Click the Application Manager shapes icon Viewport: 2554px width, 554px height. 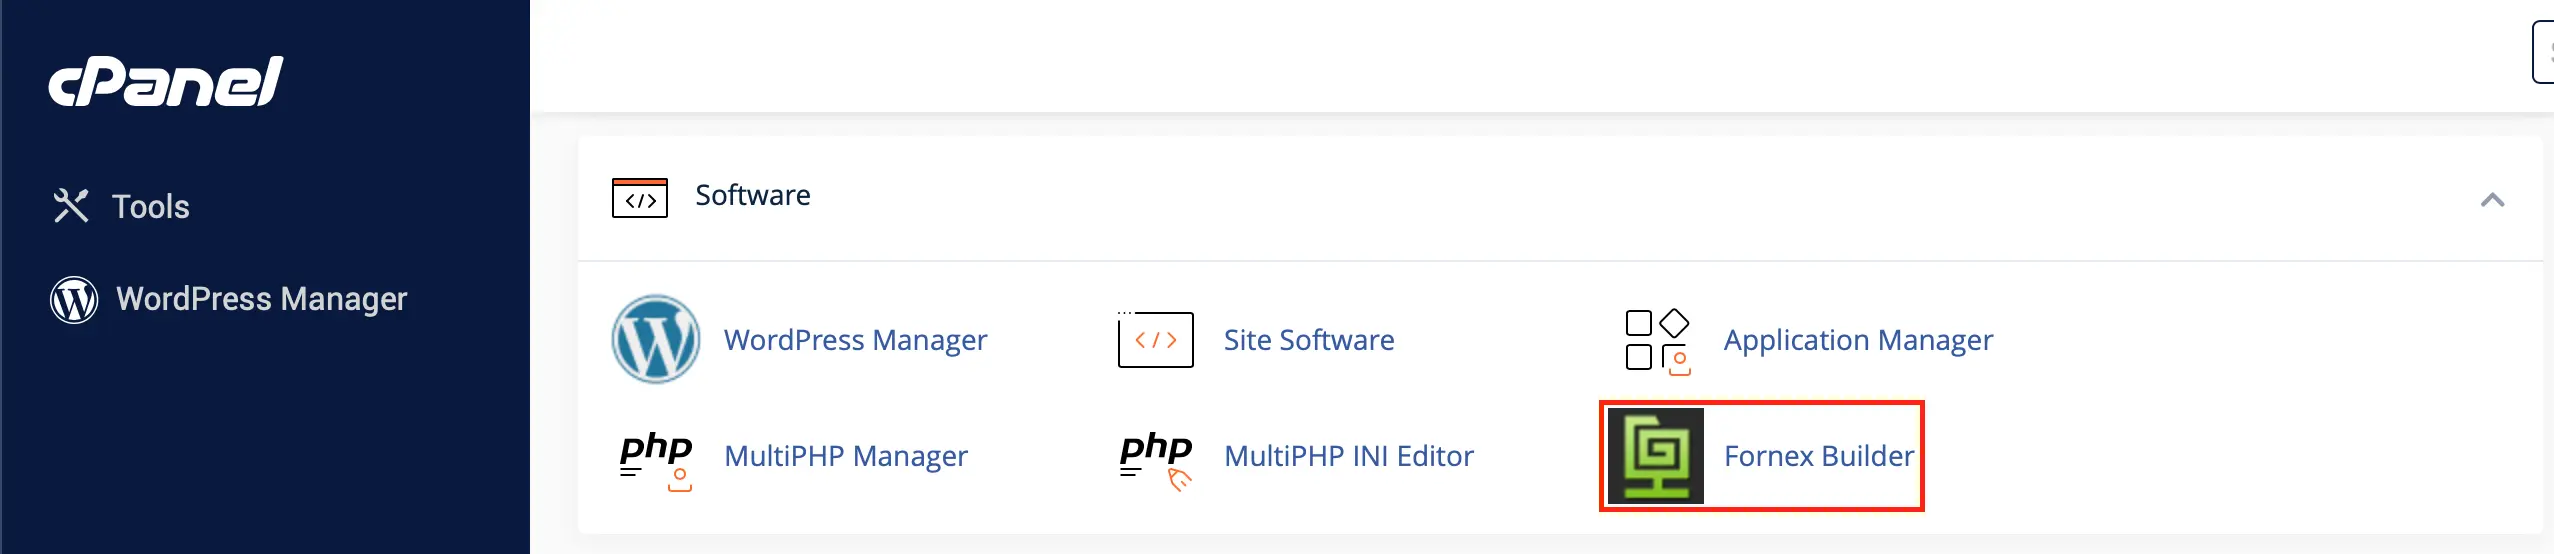click(1657, 341)
